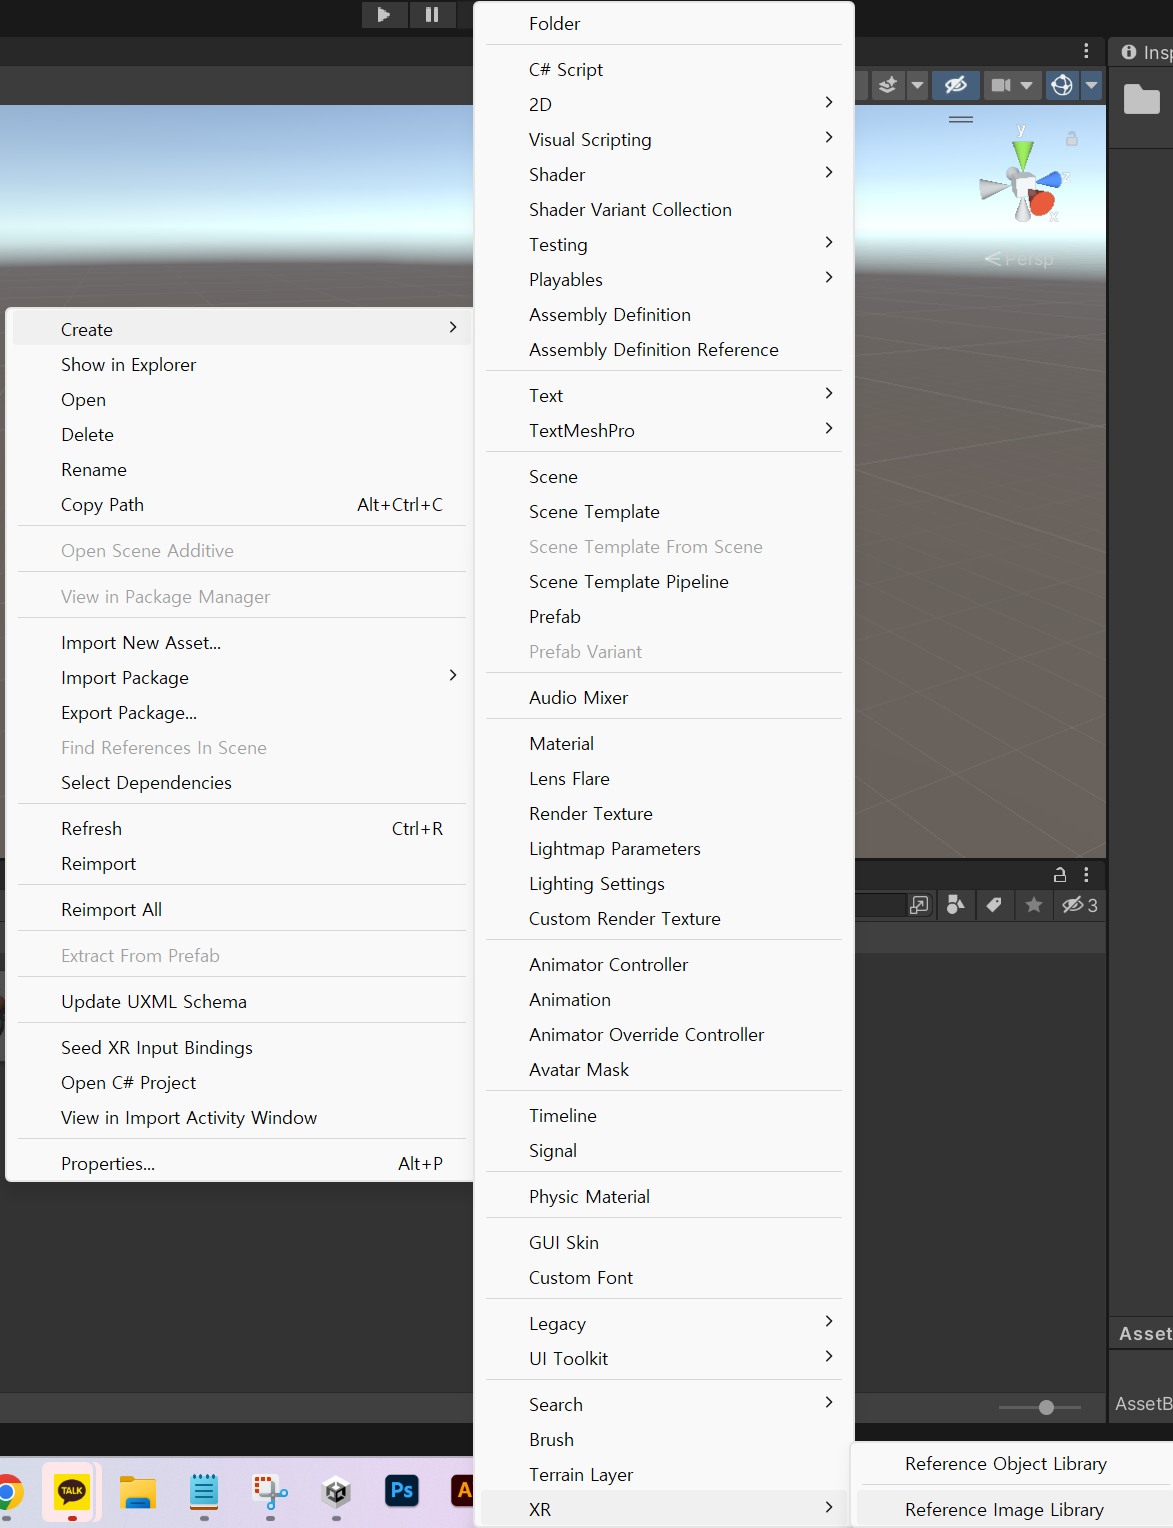Switch to Unity via taskbar icon
The width and height of the screenshot is (1173, 1528).
pos(336,1492)
